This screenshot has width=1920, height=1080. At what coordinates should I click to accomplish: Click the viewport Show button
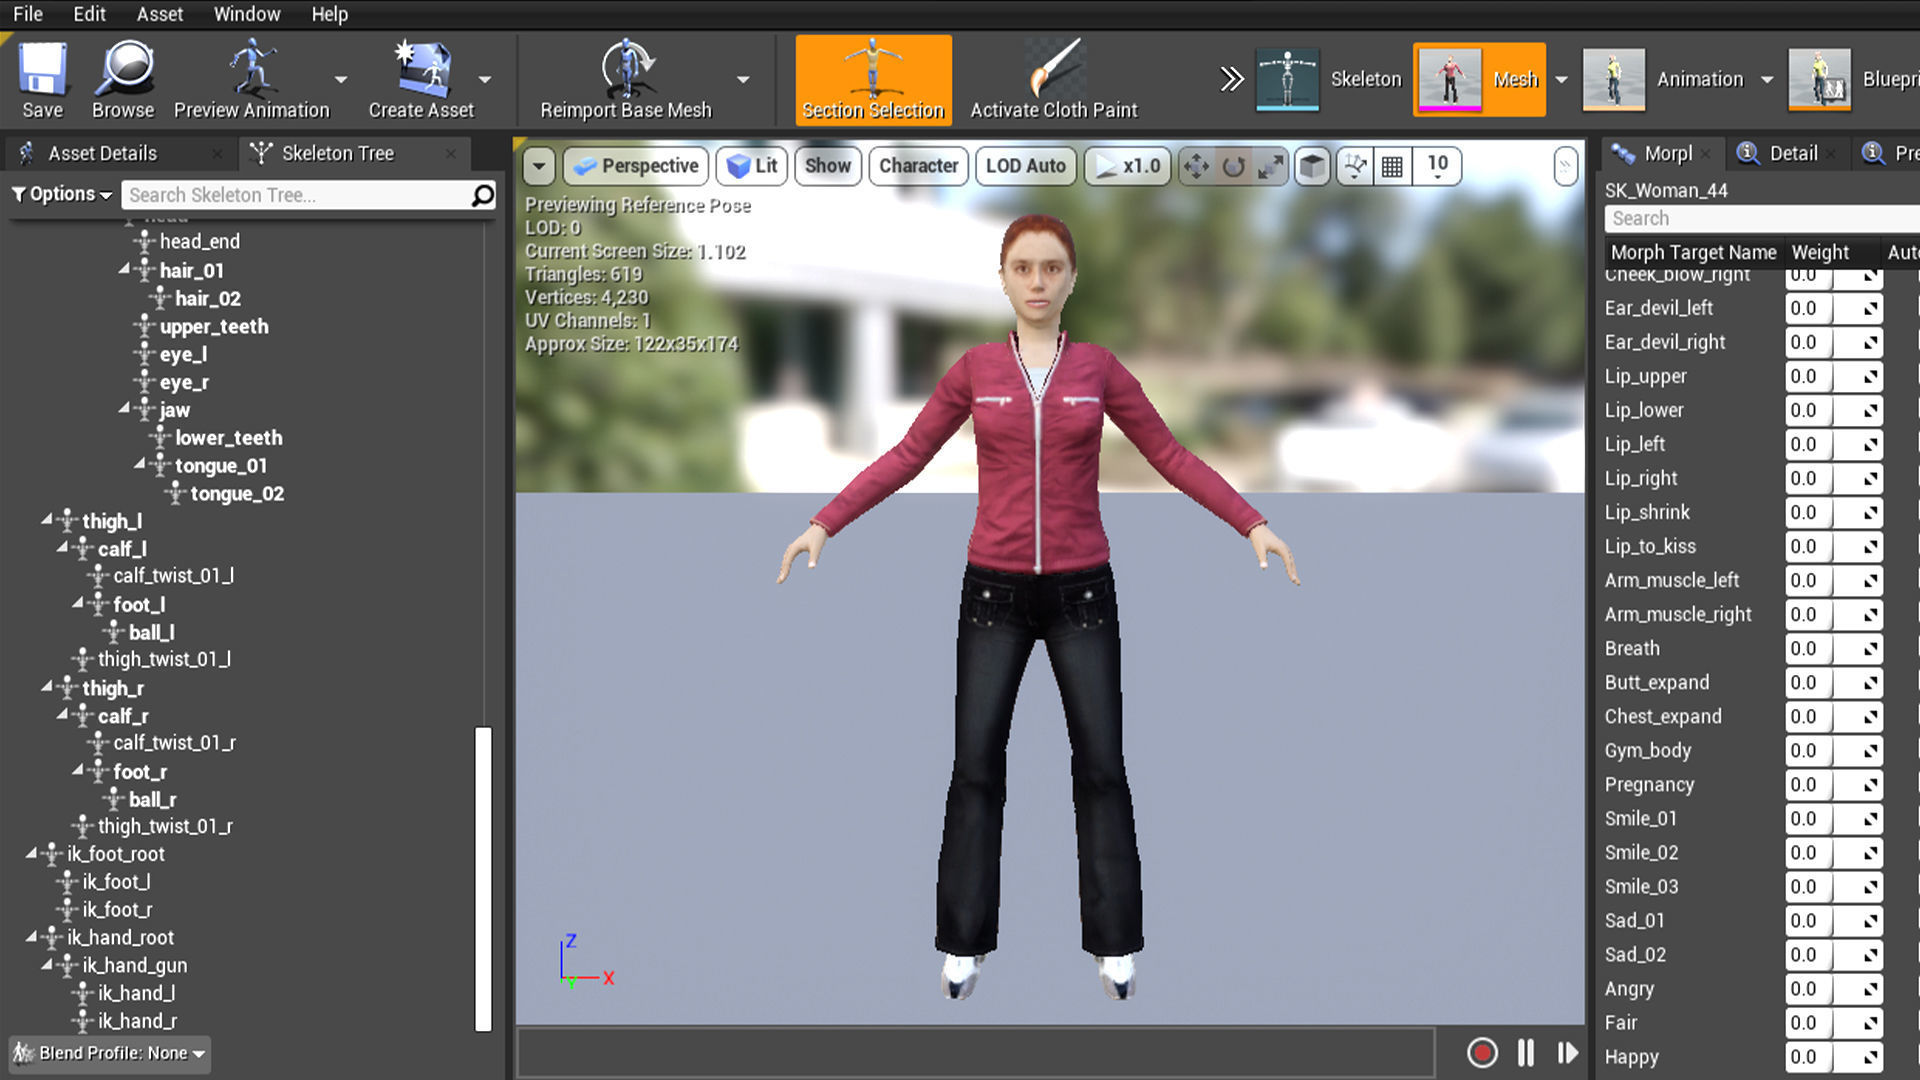point(828,166)
